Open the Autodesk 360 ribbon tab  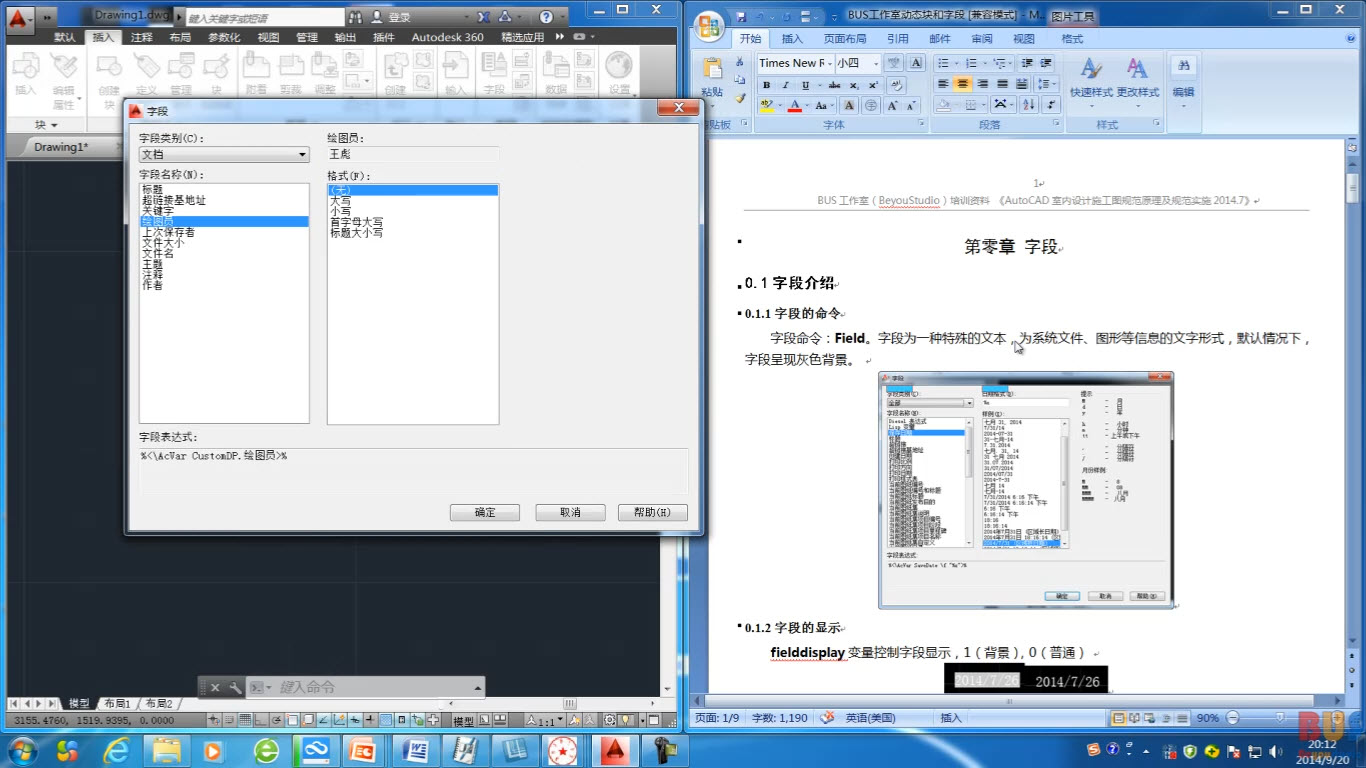[x=447, y=37]
